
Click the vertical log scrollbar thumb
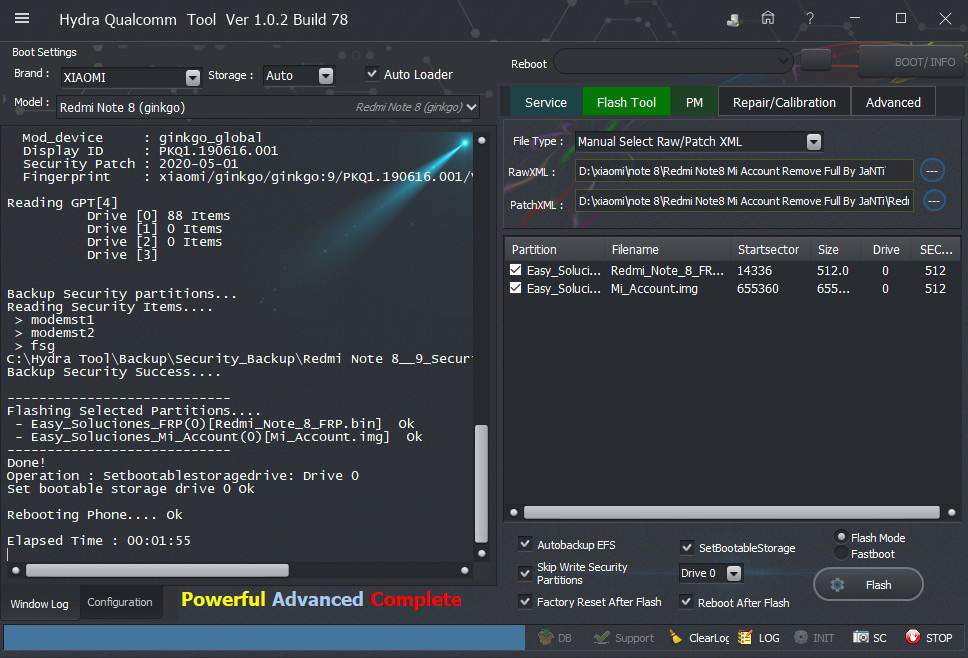pyautogui.click(x=482, y=484)
